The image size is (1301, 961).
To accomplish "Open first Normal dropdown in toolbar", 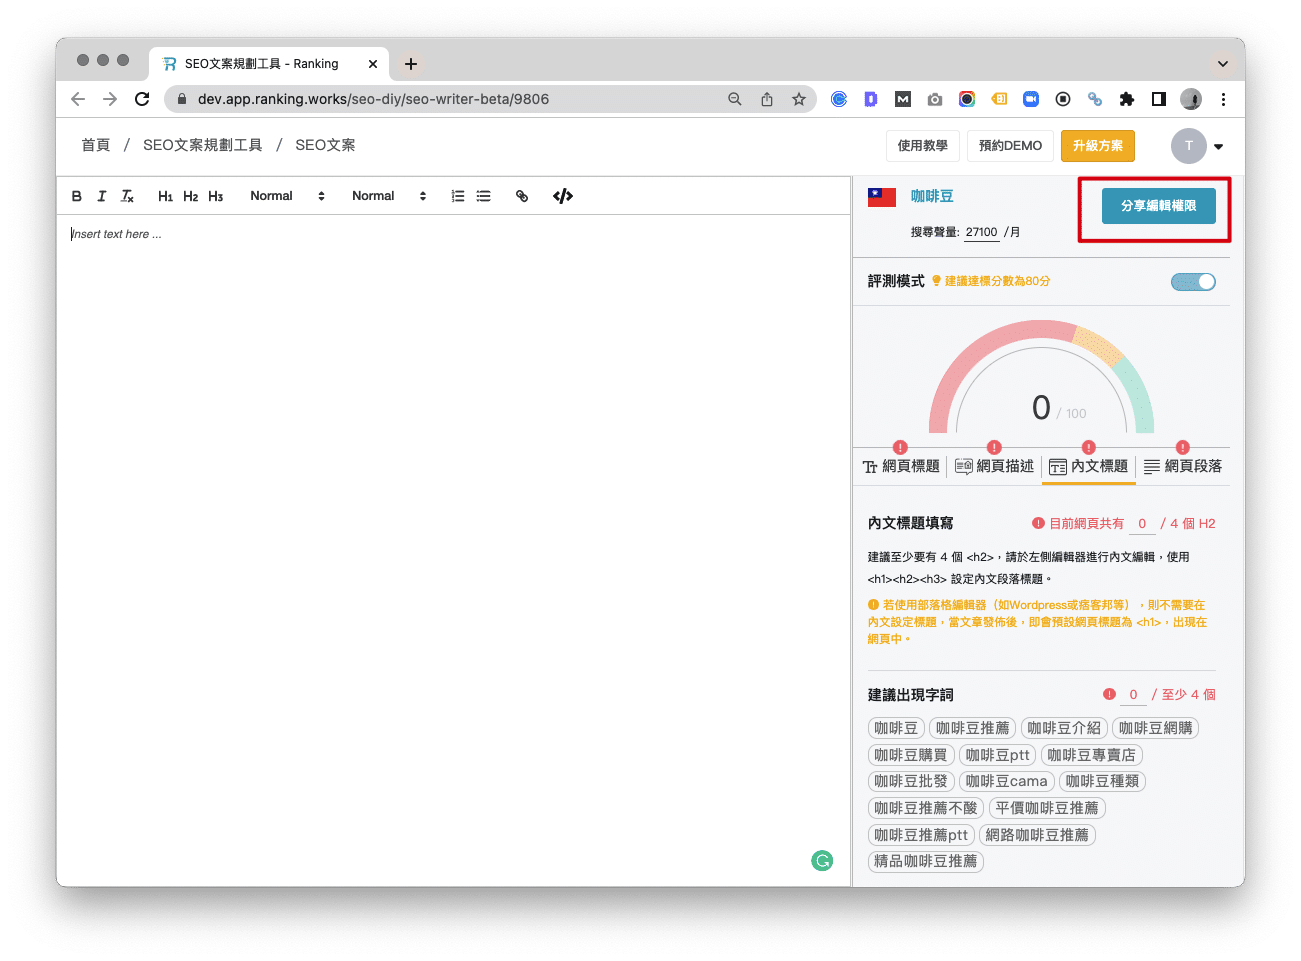I will coord(287,196).
